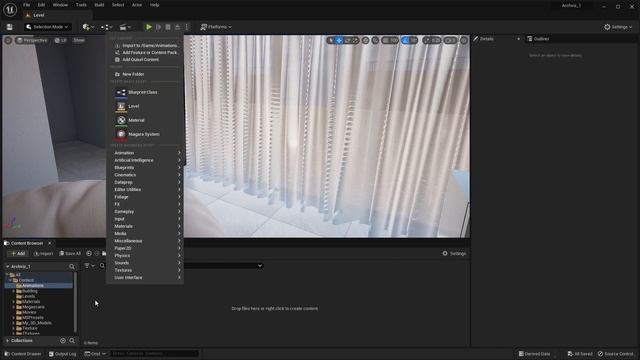Open the Platforms dropdown

tap(216, 27)
